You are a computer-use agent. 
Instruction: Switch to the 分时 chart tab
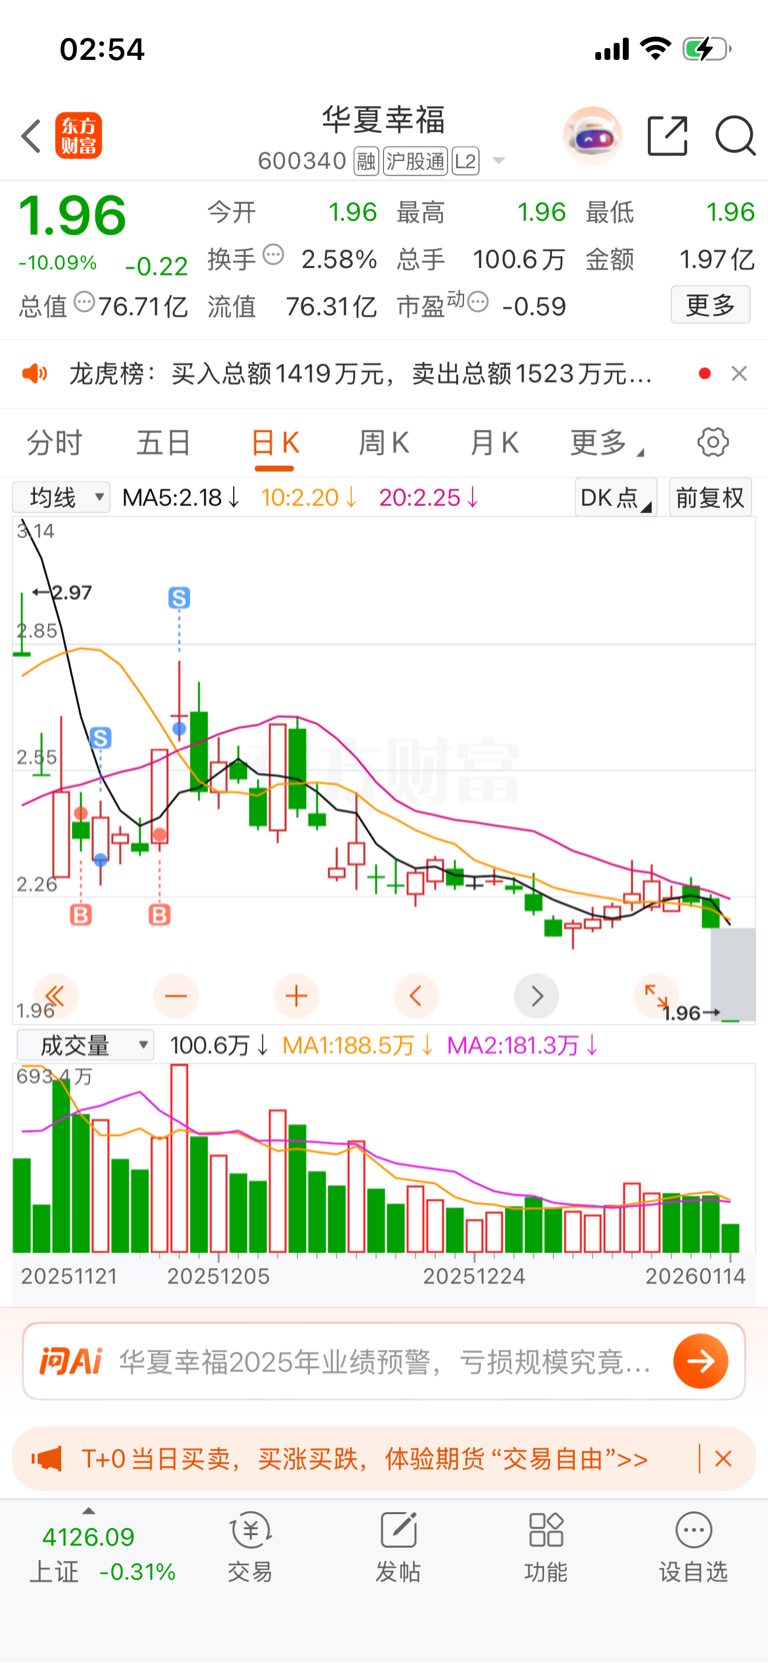tap(54, 442)
